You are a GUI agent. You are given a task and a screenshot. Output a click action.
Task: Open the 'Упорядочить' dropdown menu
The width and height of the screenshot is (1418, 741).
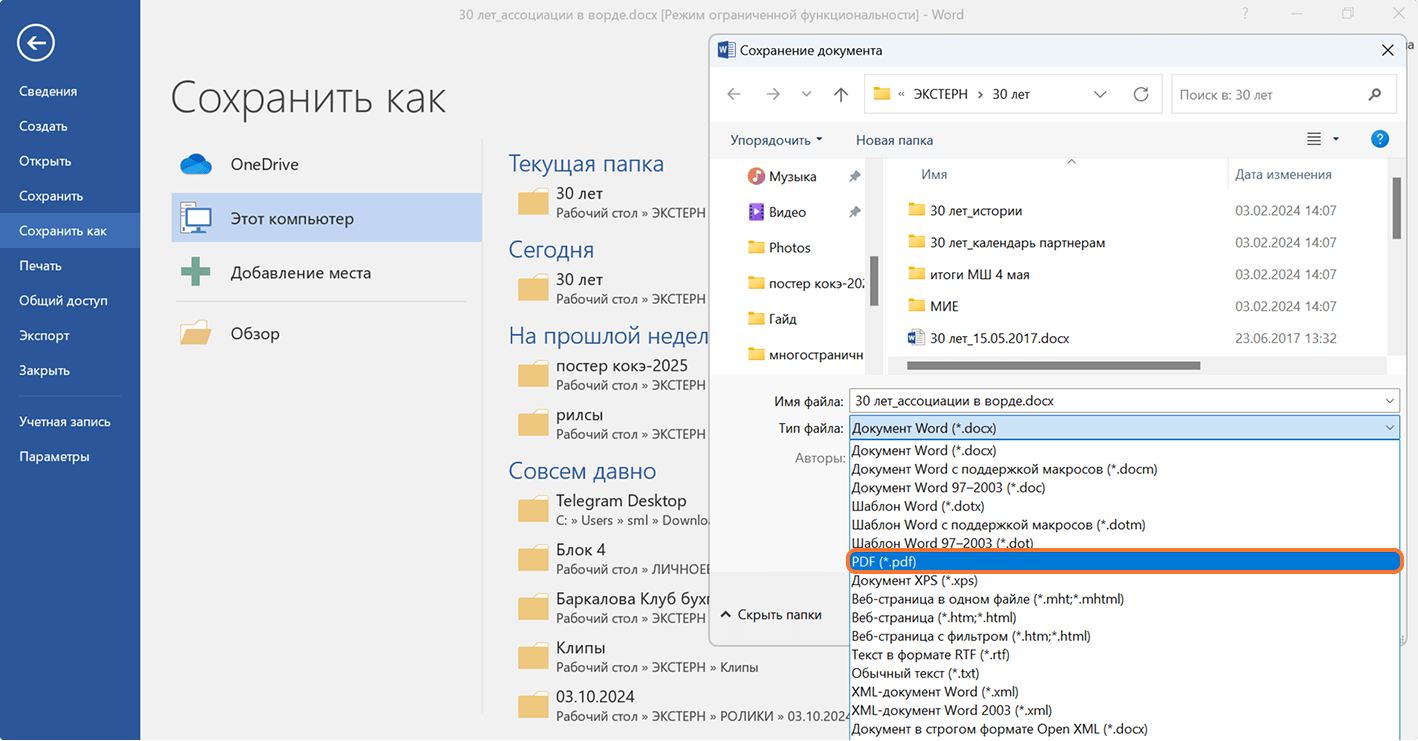[x=776, y=140]
